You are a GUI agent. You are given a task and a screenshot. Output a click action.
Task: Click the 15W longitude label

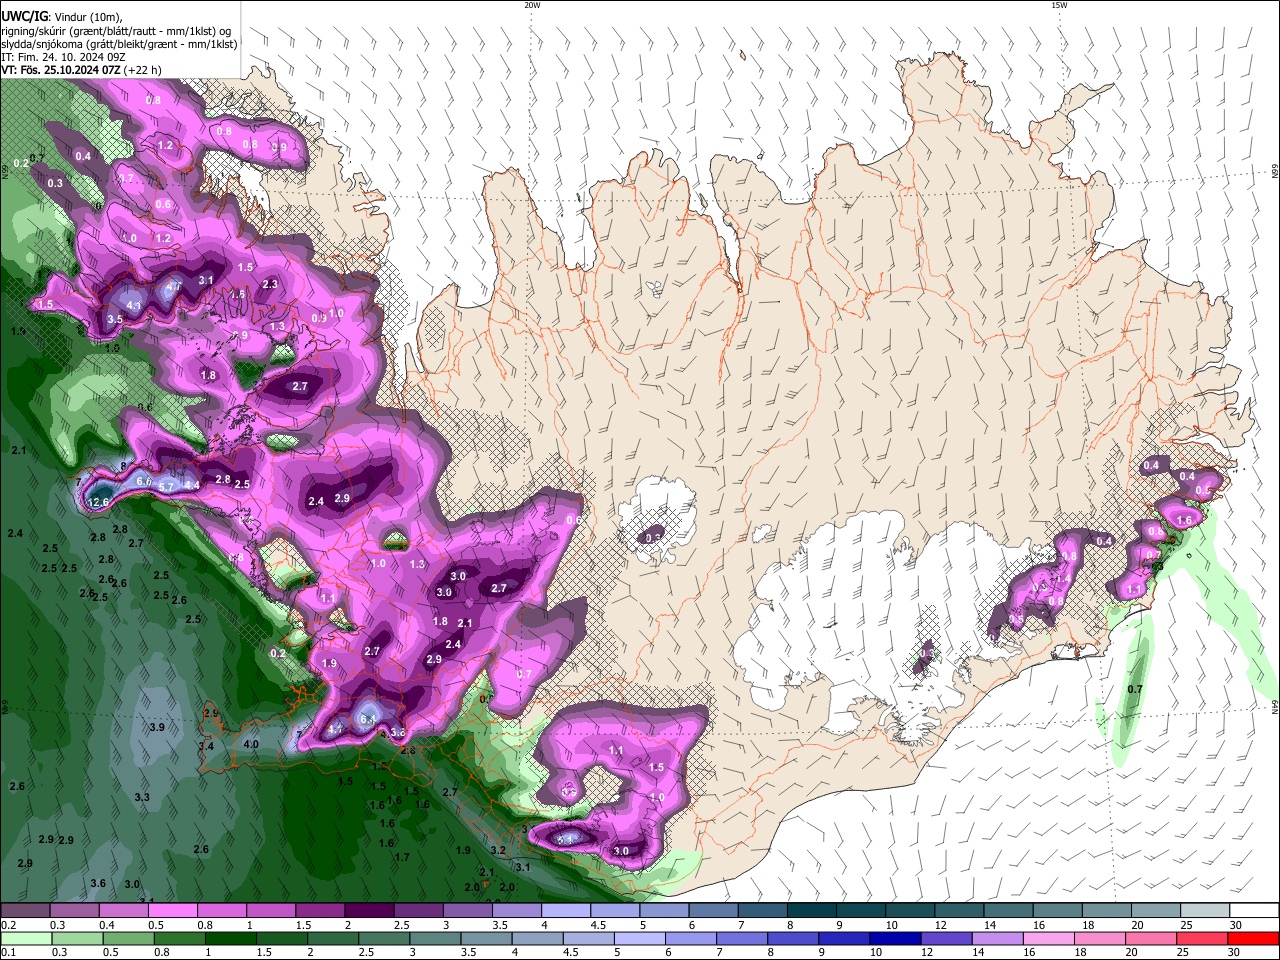coord(1059,5)
